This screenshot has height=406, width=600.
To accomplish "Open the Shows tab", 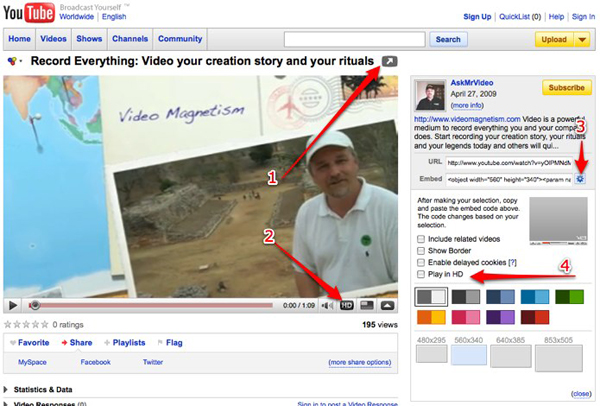I will pos(89,39).
